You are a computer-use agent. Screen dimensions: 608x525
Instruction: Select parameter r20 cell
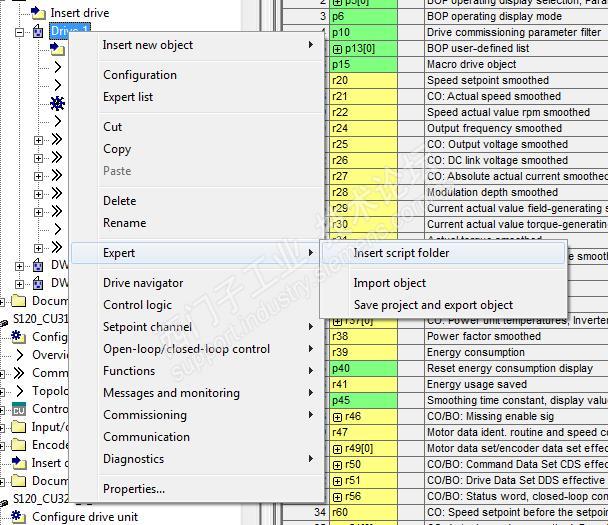[x=363, y=80]
